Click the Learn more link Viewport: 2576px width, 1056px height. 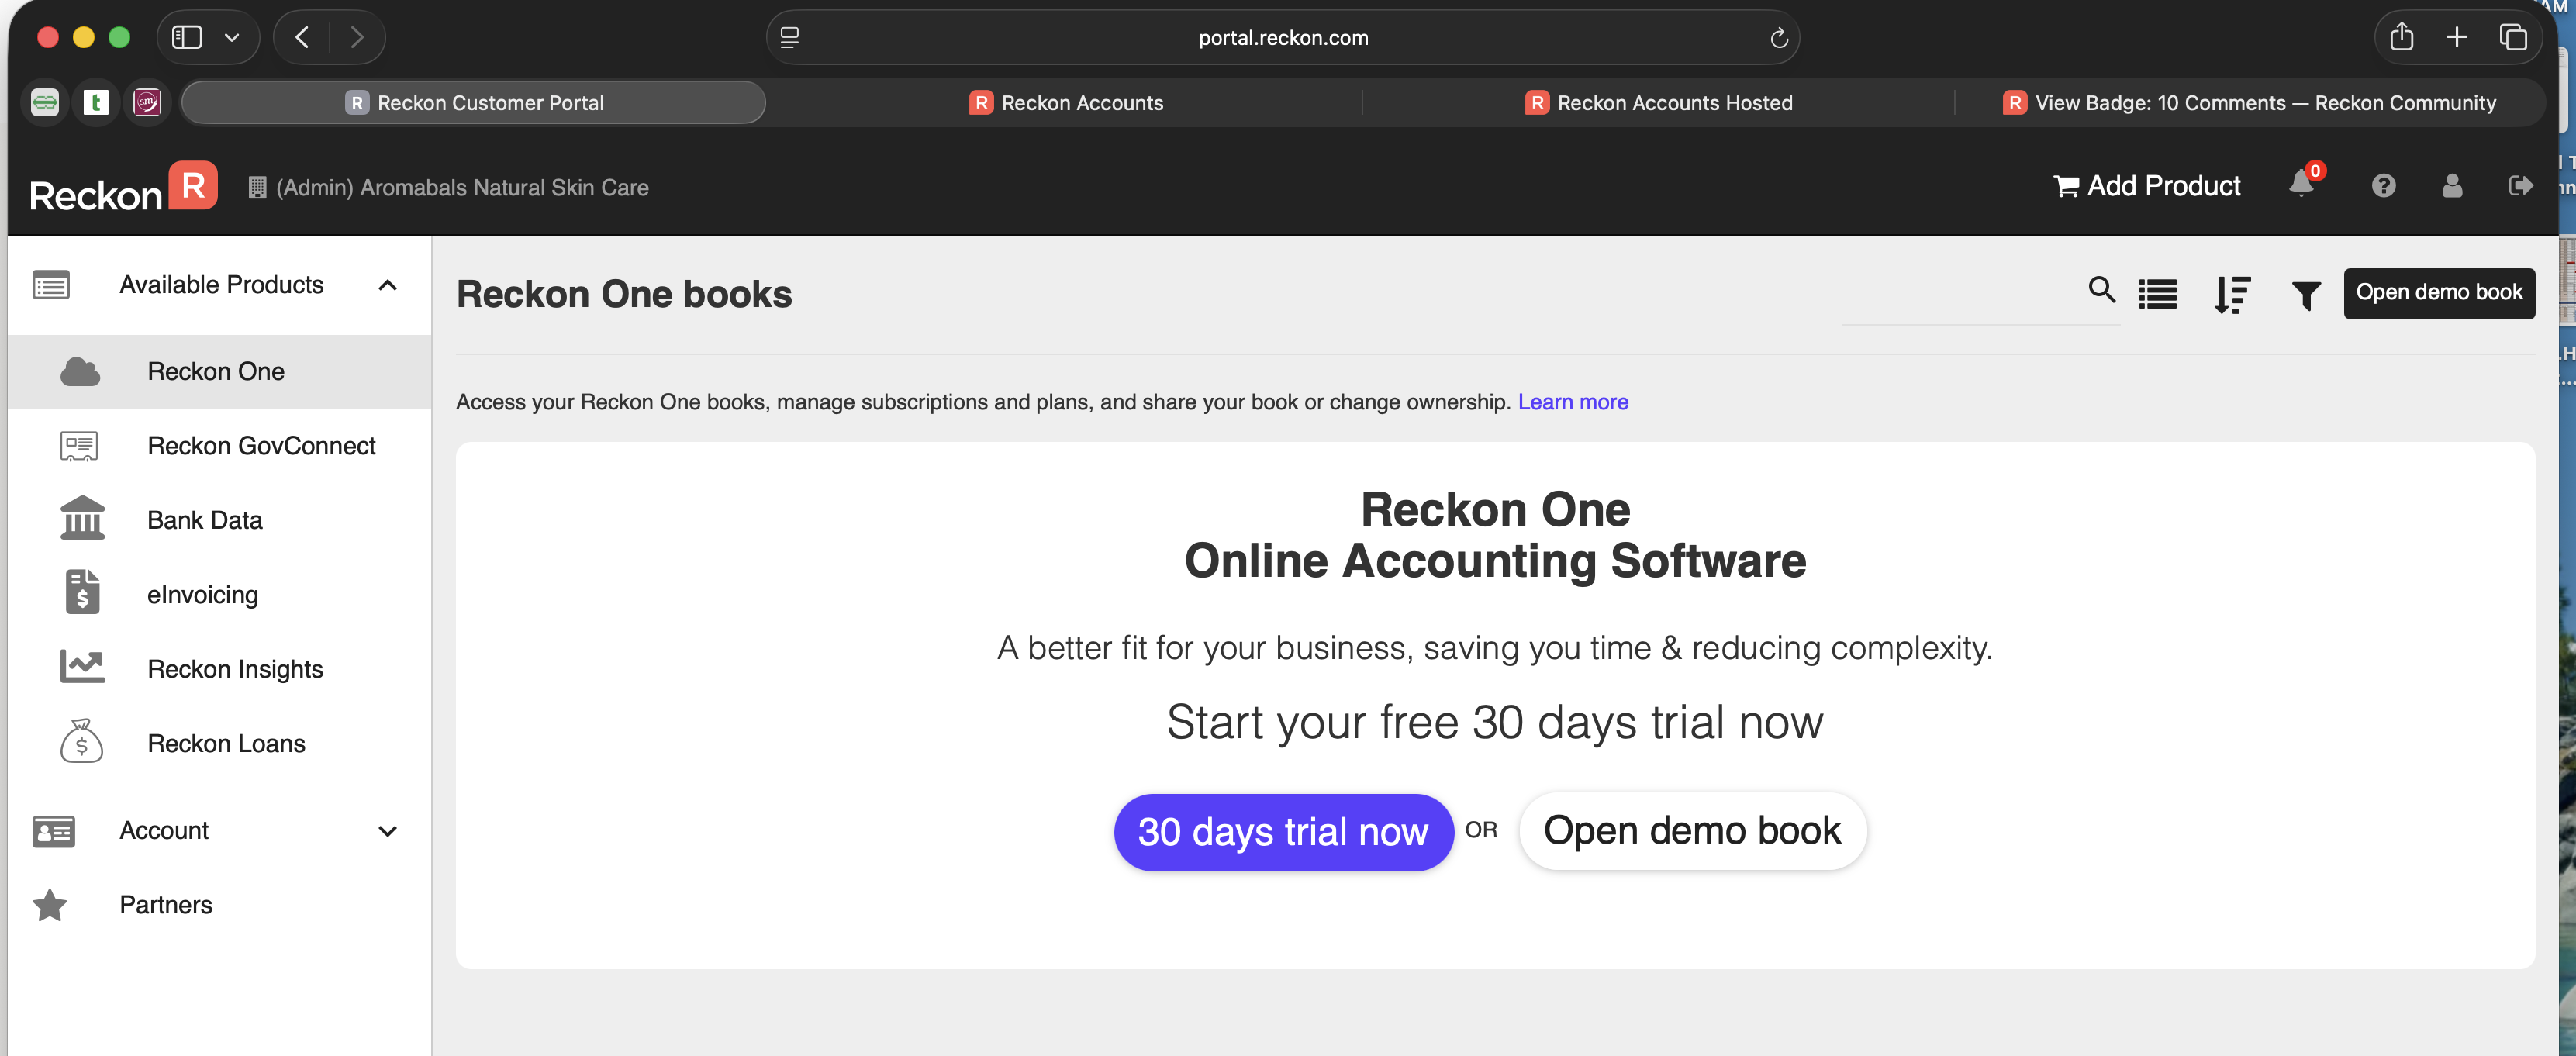point(1572,402)
